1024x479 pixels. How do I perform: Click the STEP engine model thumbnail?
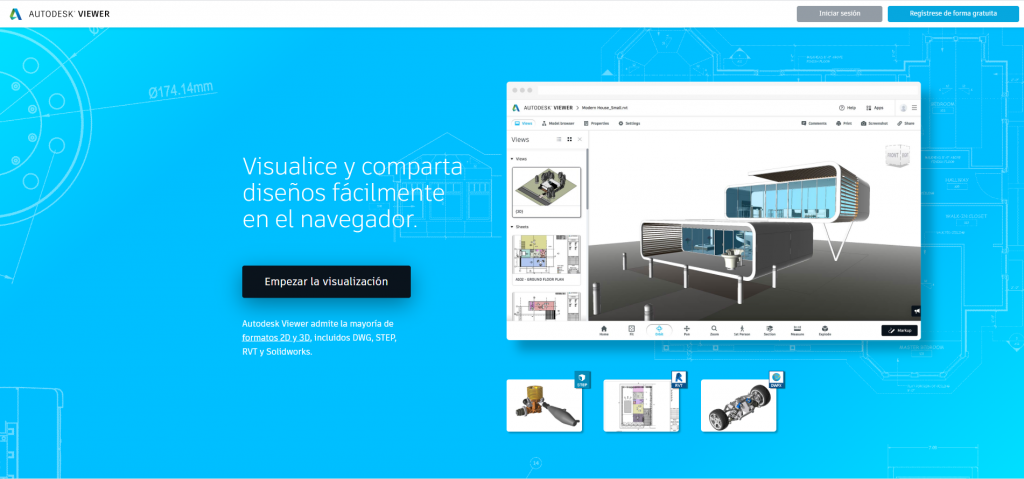tap(544, 406)
